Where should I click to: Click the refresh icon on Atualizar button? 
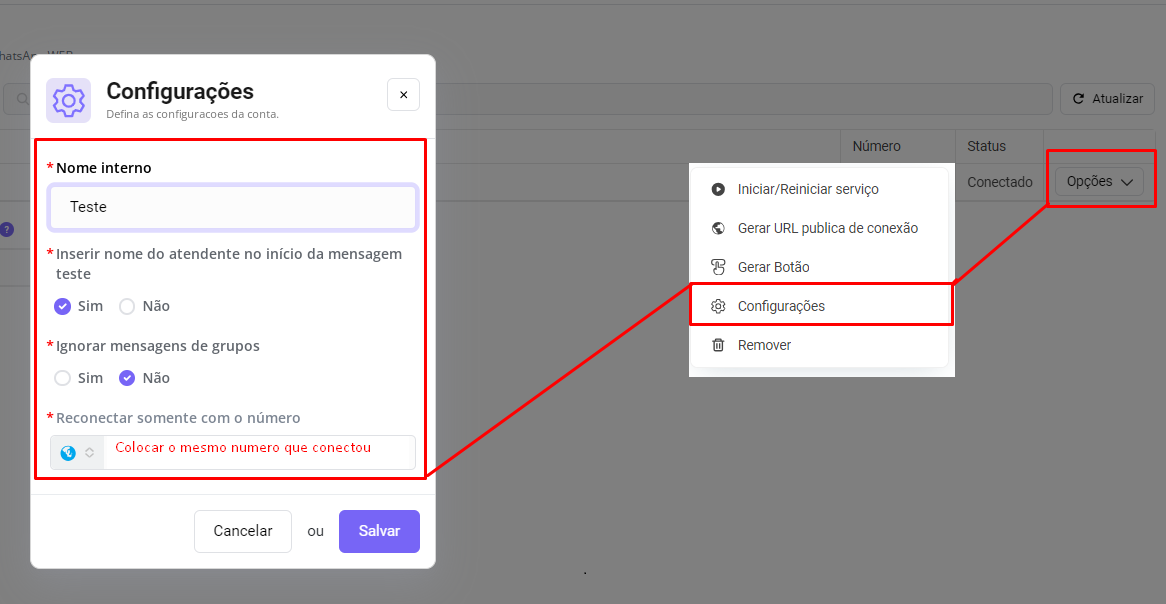pos(1078,99)
